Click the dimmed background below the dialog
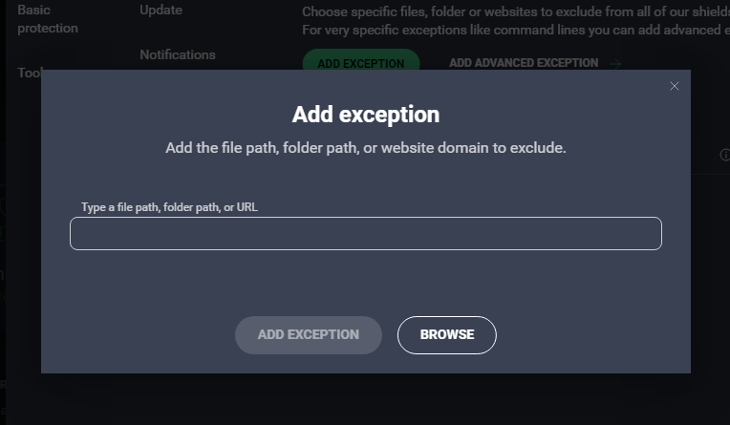The image size is (730, 425). click(365, 400)
